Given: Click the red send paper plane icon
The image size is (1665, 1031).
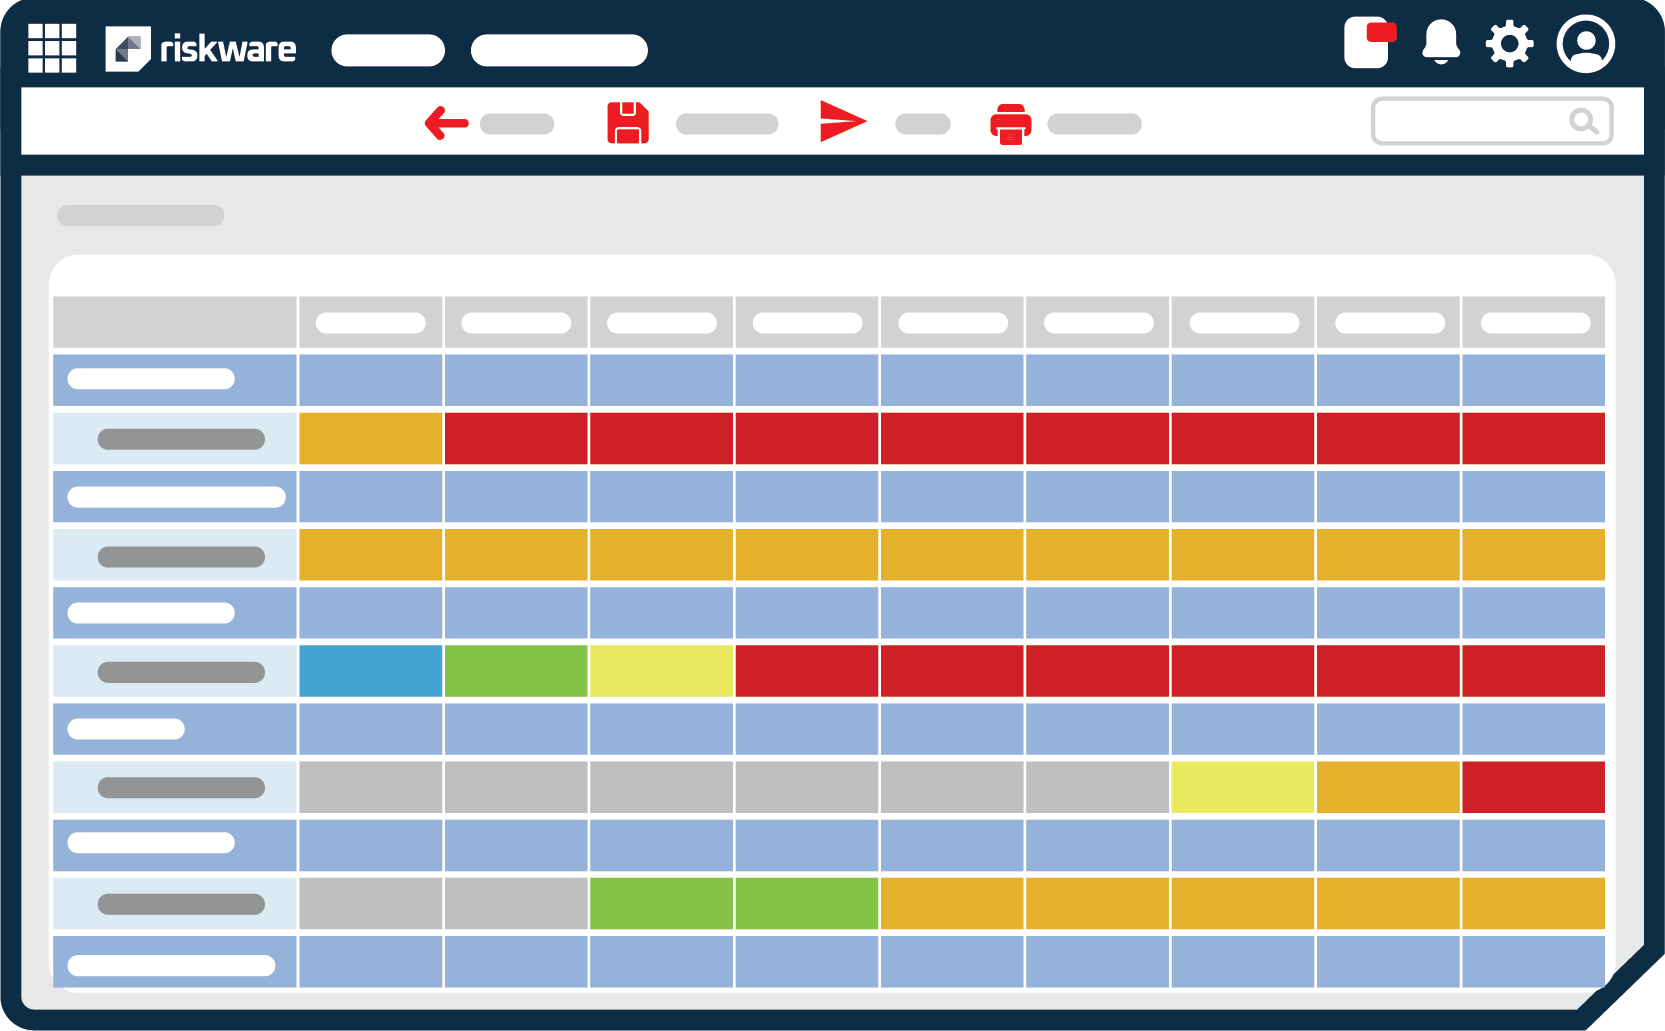Looking at the screenshot, I should (842, 122).
